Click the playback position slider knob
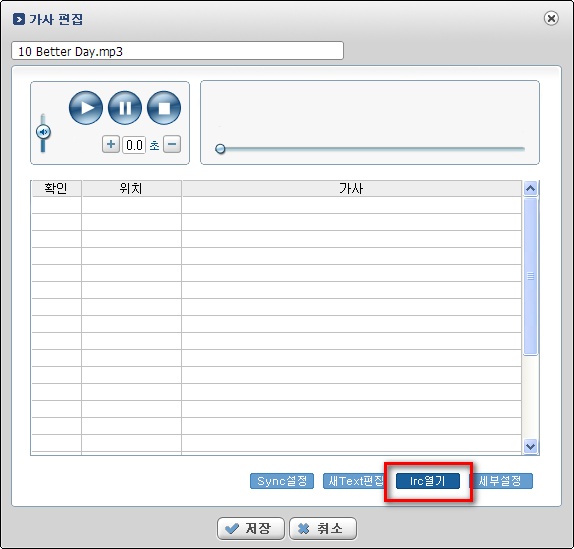Viewport: 574px width, 549px height. pyautogui.click(x=220, y=149)
